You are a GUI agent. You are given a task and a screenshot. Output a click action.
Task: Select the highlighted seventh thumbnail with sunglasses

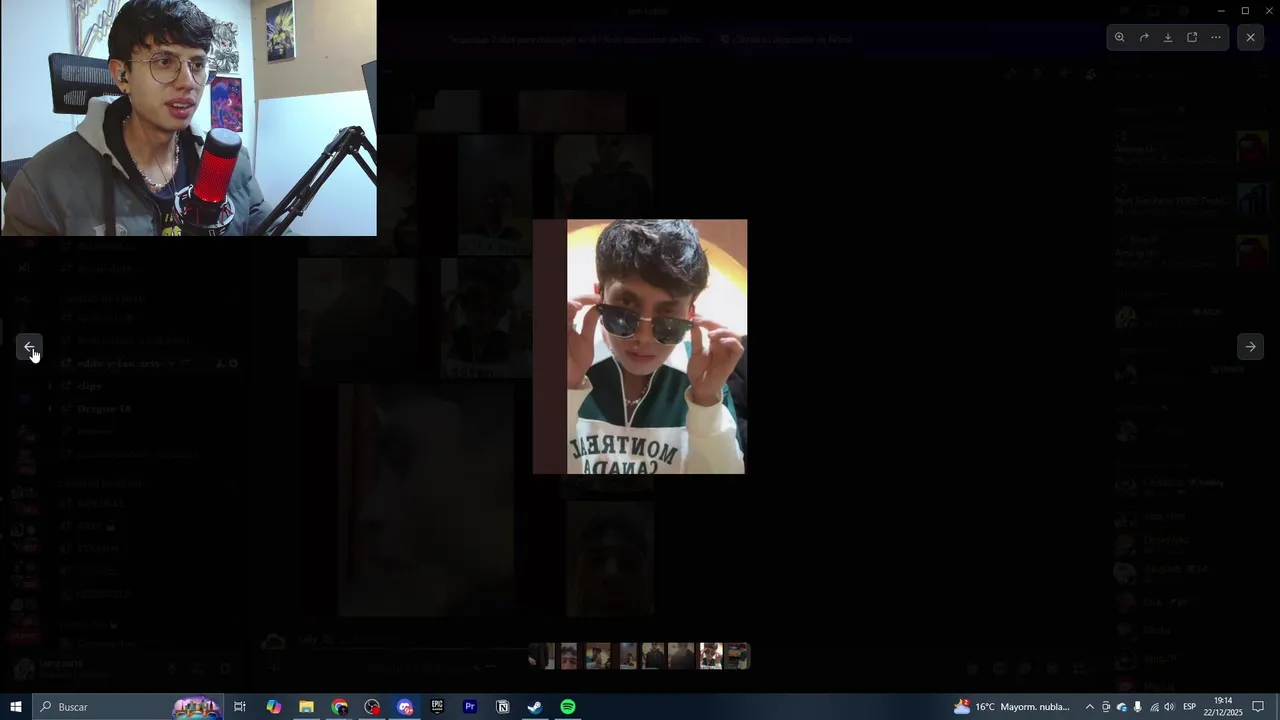[710, 656]
